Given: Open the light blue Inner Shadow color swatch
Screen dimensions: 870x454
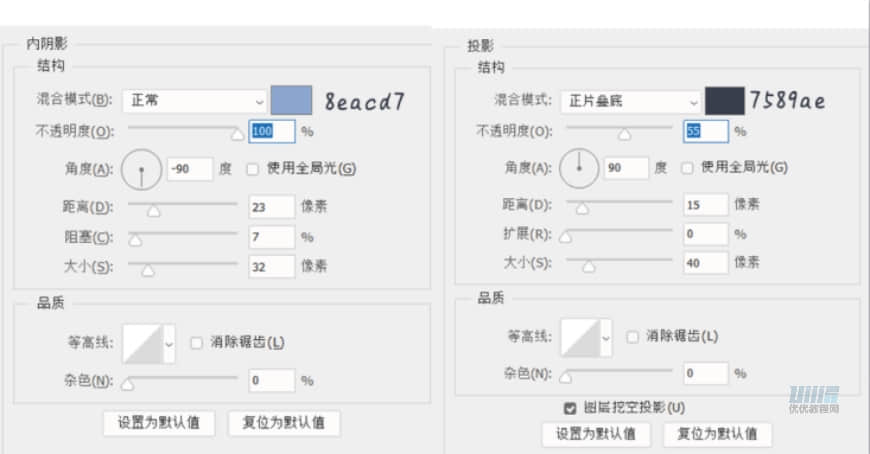Looking at the screenshot, I should click(x=291, y=100).
